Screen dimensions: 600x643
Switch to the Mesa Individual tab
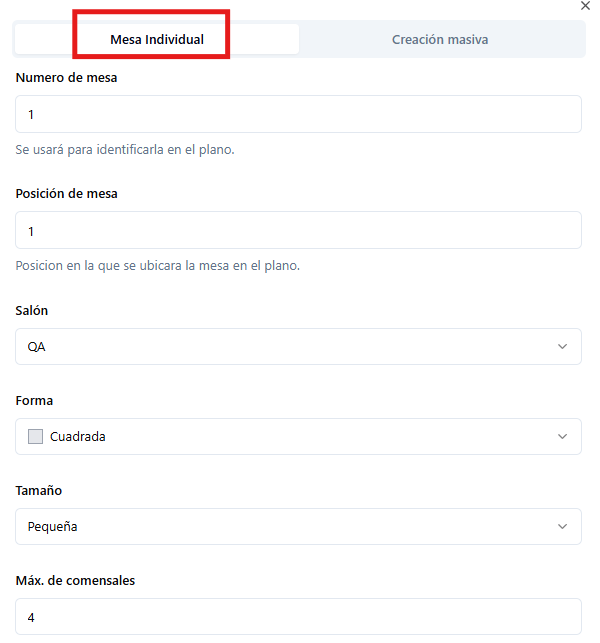(157, 40)
